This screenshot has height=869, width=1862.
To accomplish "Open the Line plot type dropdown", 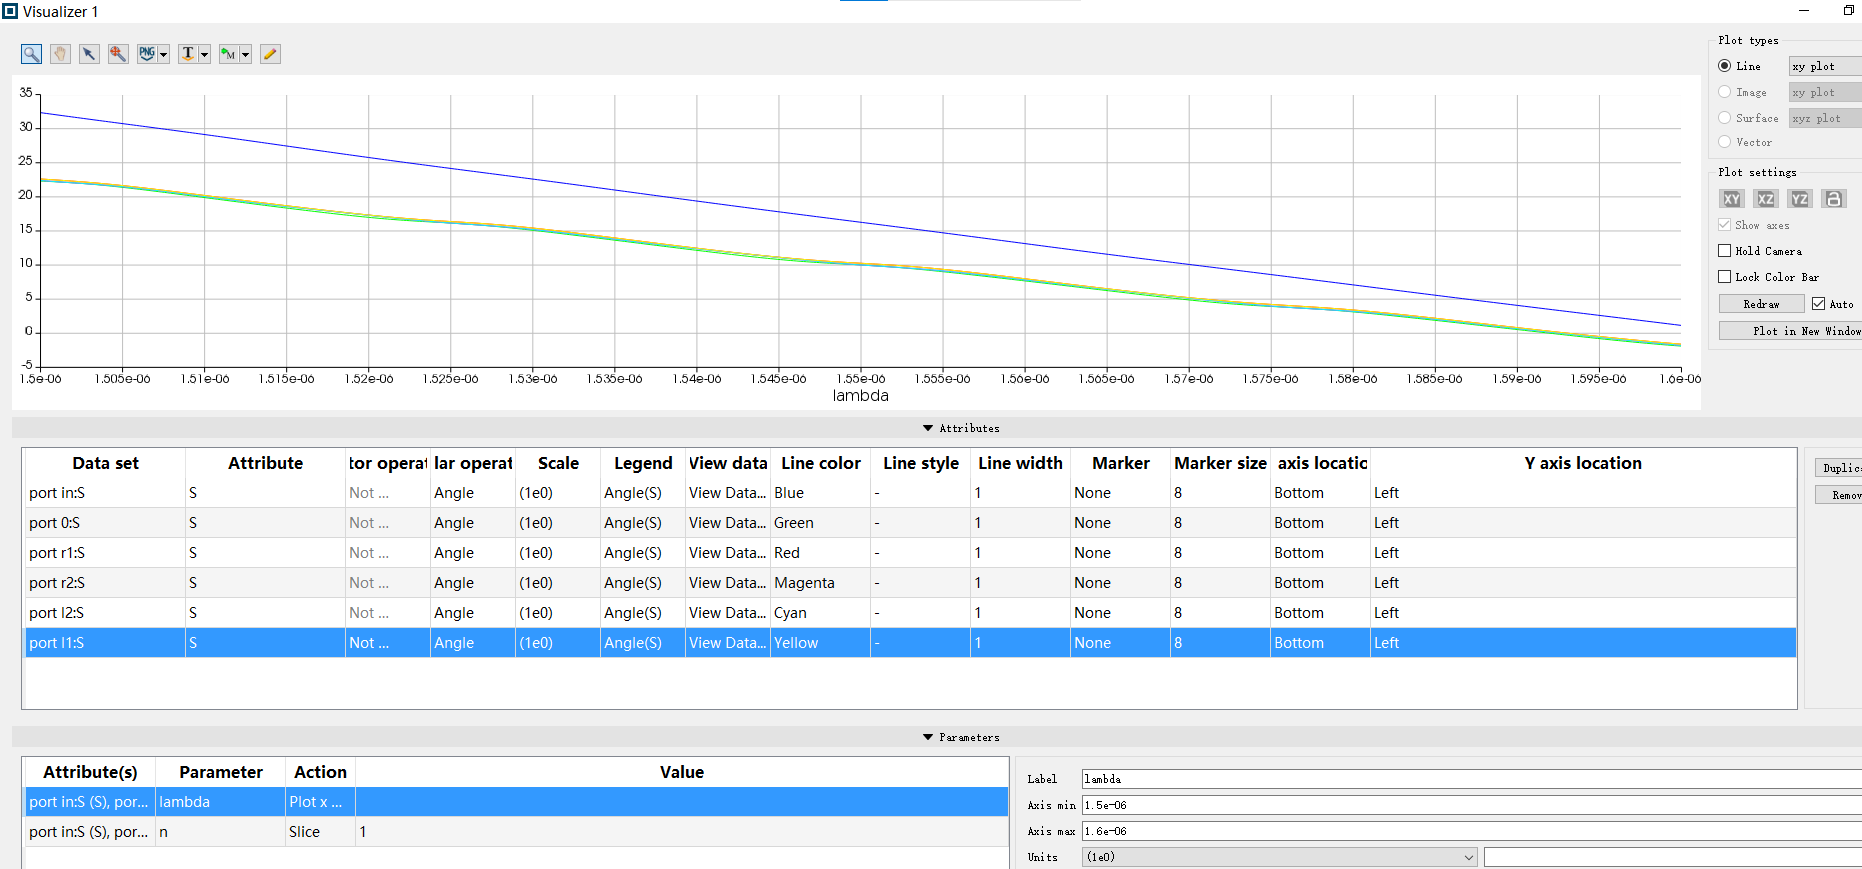I will click(x=1825, y=66).
